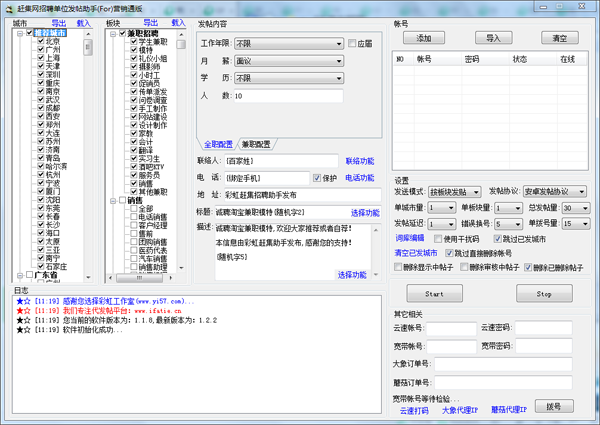Switch to the 全职配置 tab
This screenshot has height=425, width=600.
[218, 144]
